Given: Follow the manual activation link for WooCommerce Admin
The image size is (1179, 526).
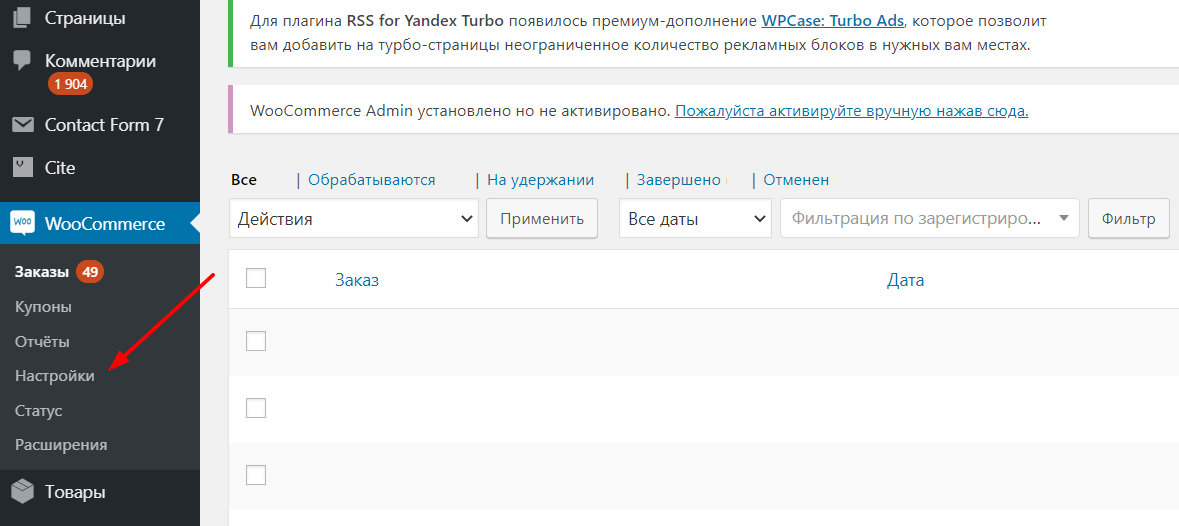Looking at the screenshot, I should coord(851,110).
